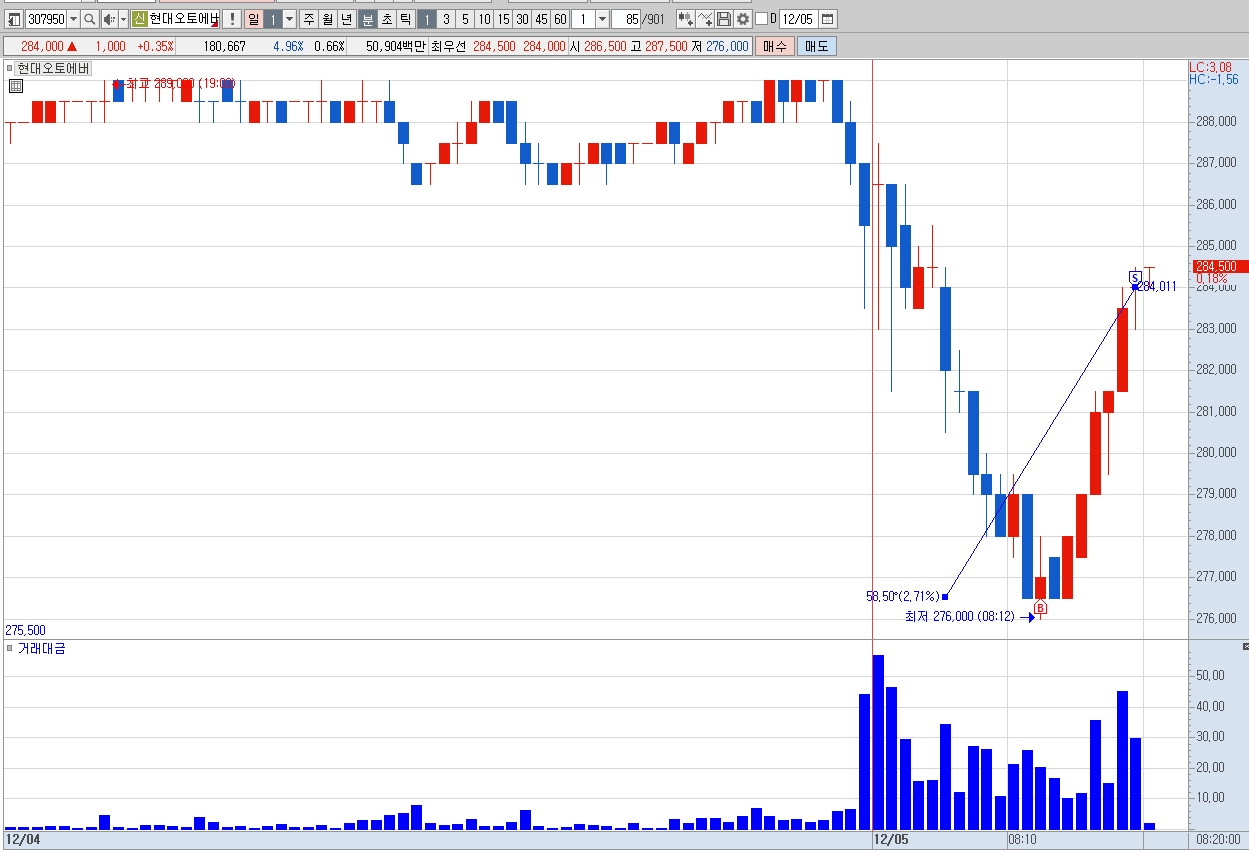Image resolution: width=1249 pixels, height=850 pixels.
Task: Click the LC:3.08 indicator text
Action: point(1211,67)
